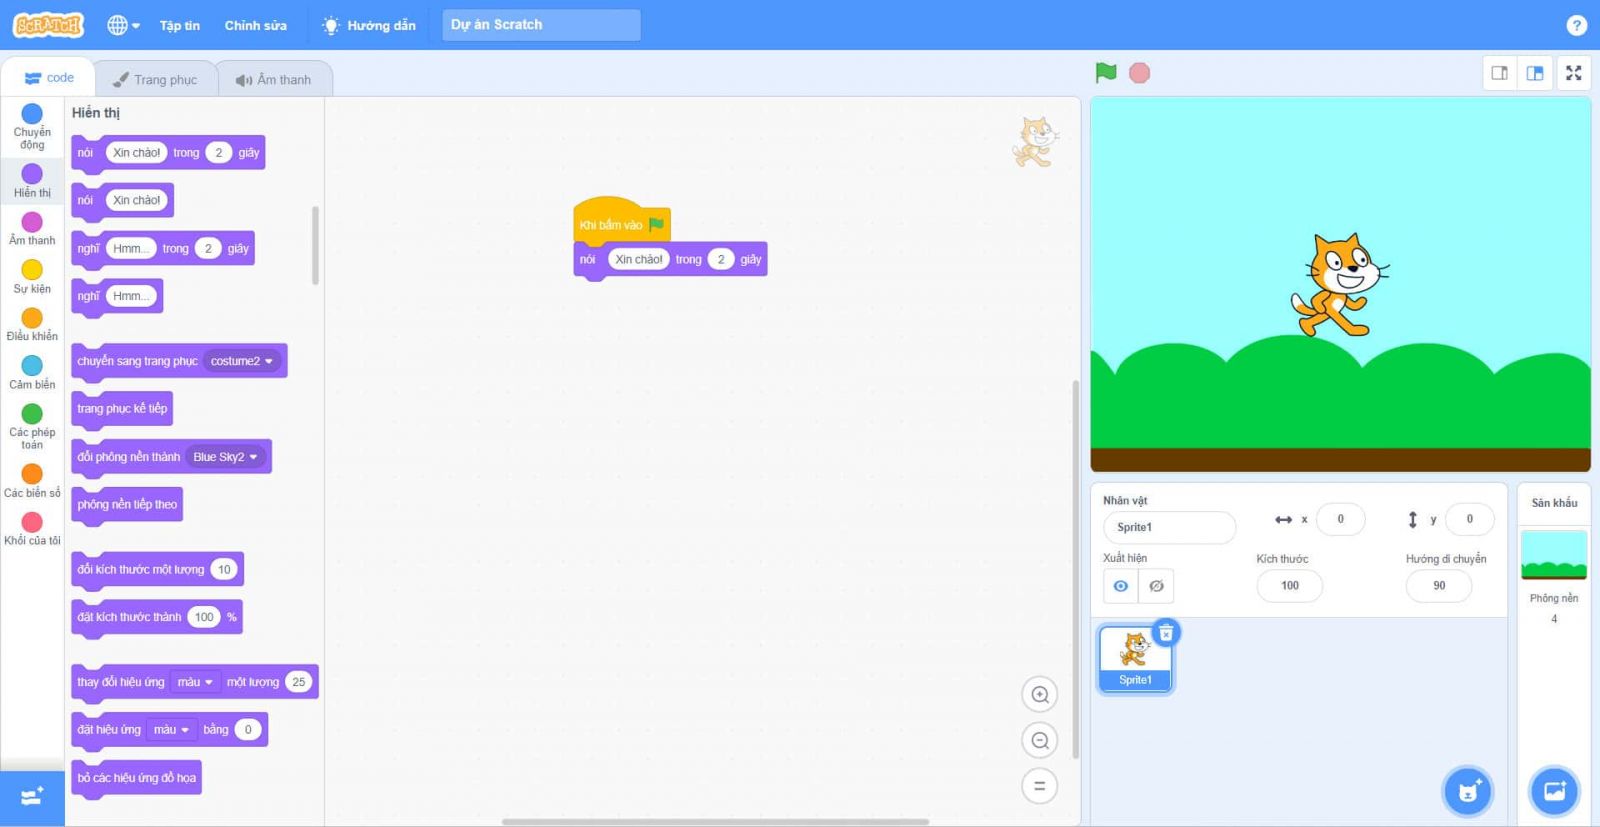
Task: Edit the Kích thước size field
Action: tap(1290, 586)
